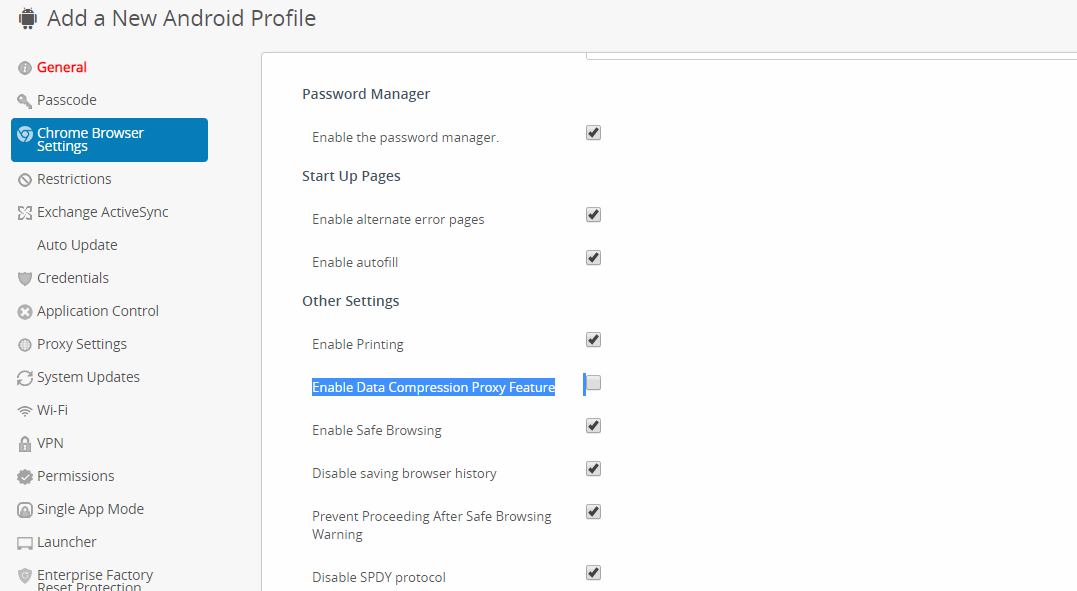Enable the Data Compression Proxy Feature checkbox
The image size is (1077, 591).
point(592,383)
